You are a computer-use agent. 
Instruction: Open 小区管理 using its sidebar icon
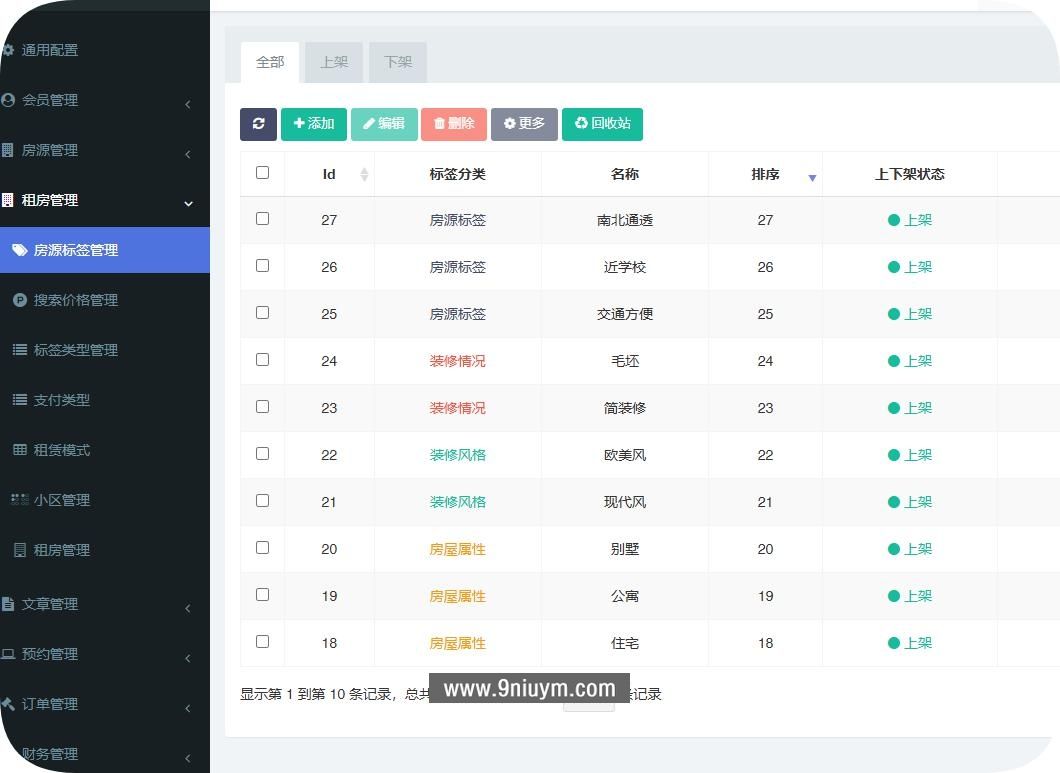pos(22,500)
